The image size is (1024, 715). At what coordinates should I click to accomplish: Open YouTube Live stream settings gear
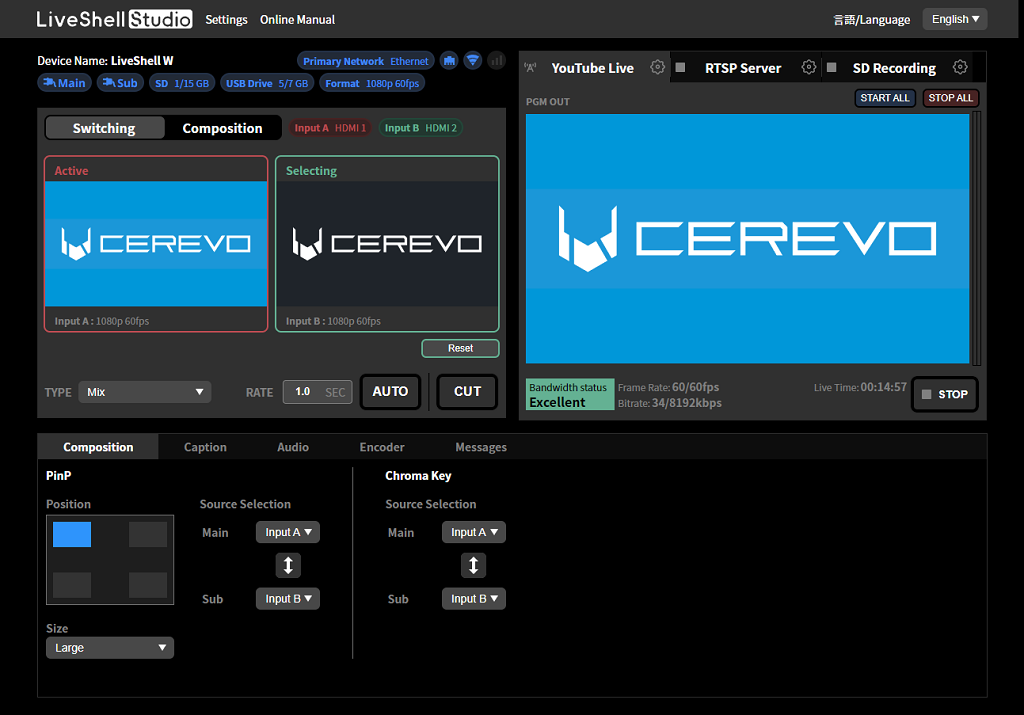pyautogui.click(x=657, y=67)
